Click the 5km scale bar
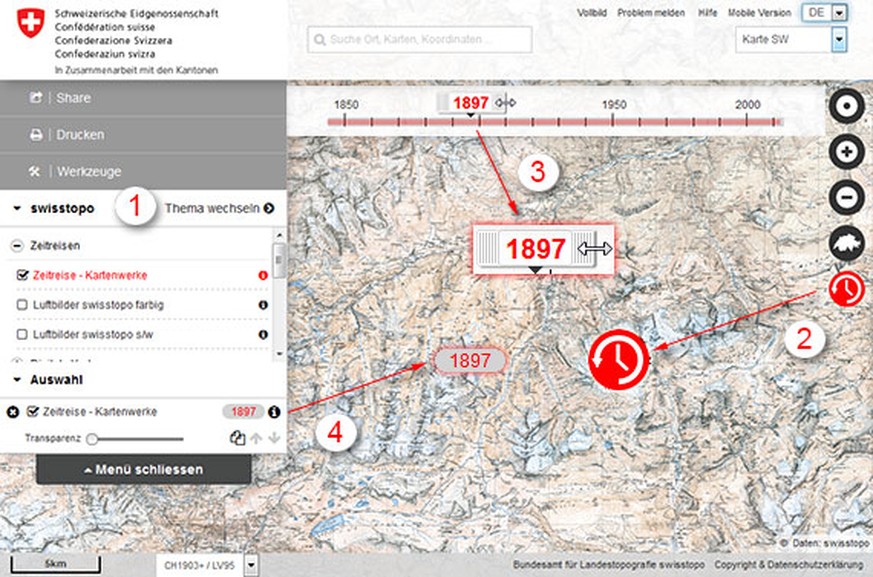This screenshot has height=577, width=873. click(56, 564)
